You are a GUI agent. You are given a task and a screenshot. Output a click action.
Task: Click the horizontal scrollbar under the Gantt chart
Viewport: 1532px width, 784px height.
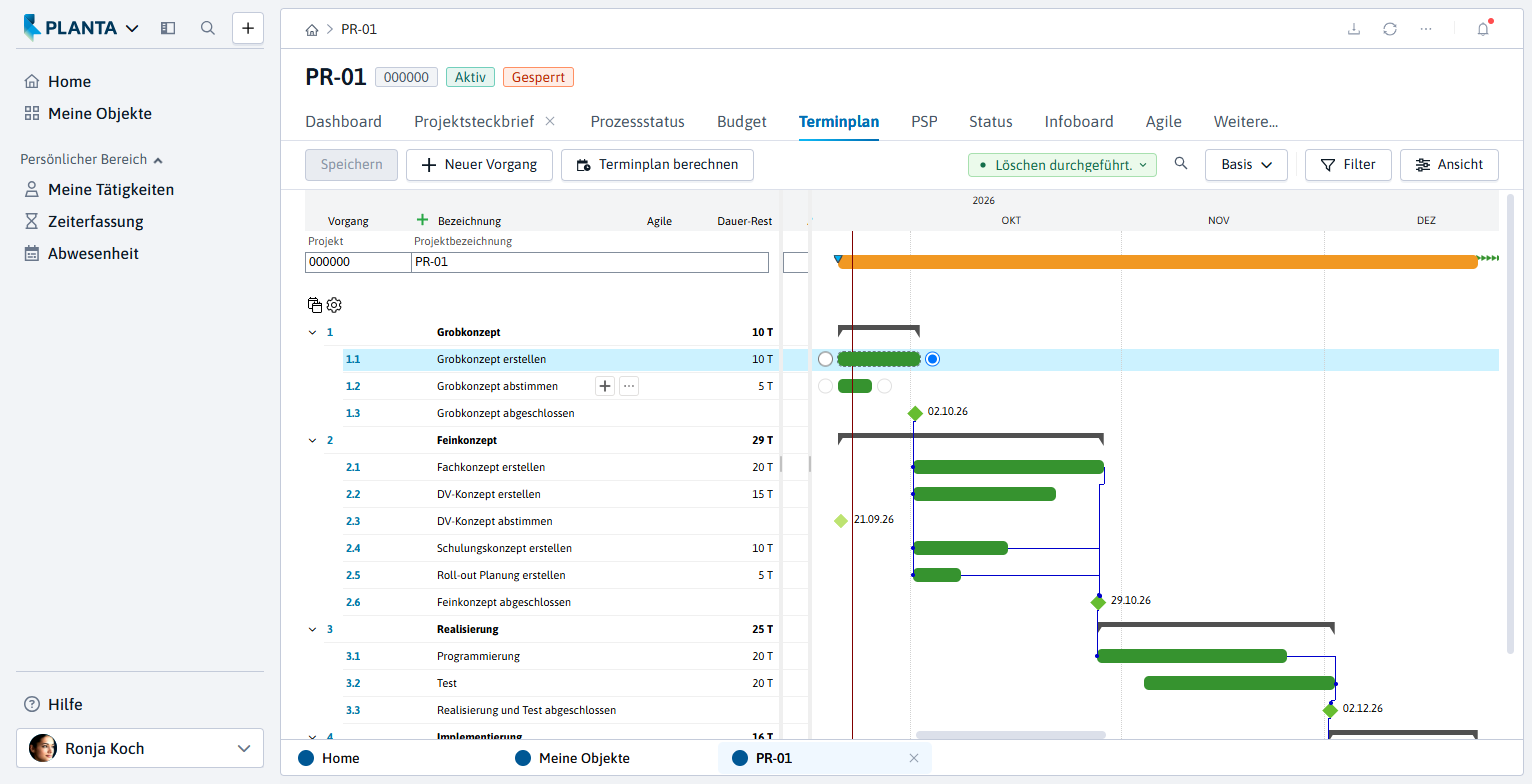click(1011, 735)
